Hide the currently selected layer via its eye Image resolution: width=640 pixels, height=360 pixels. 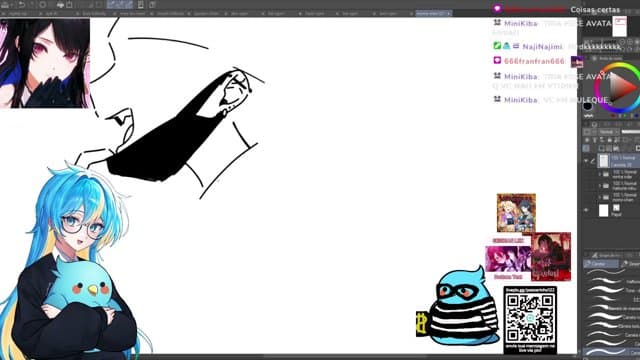[586, 161]
